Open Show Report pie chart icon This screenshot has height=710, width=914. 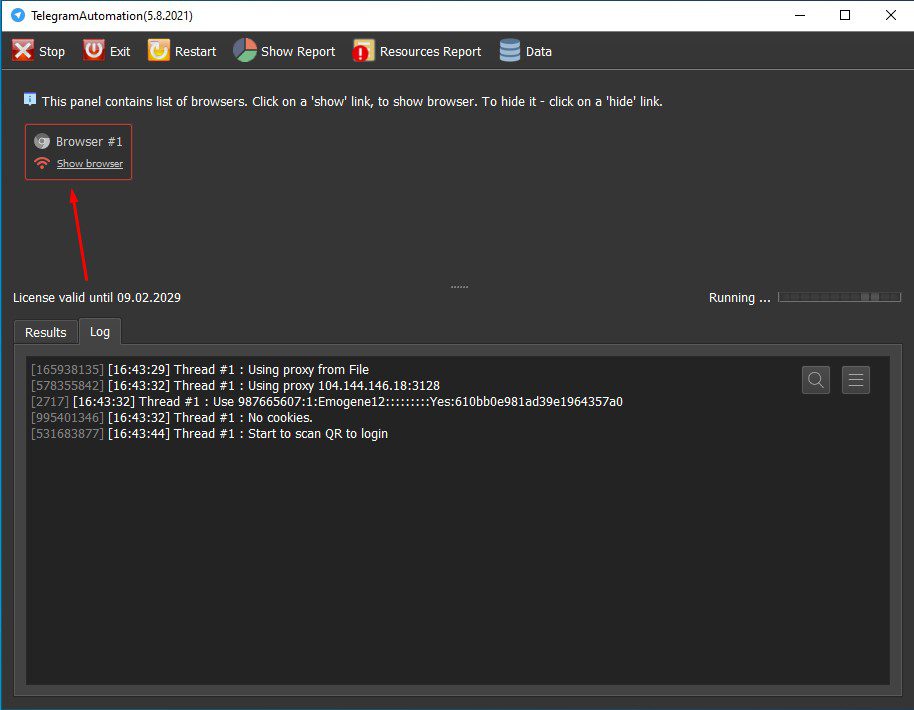point(245,51)
